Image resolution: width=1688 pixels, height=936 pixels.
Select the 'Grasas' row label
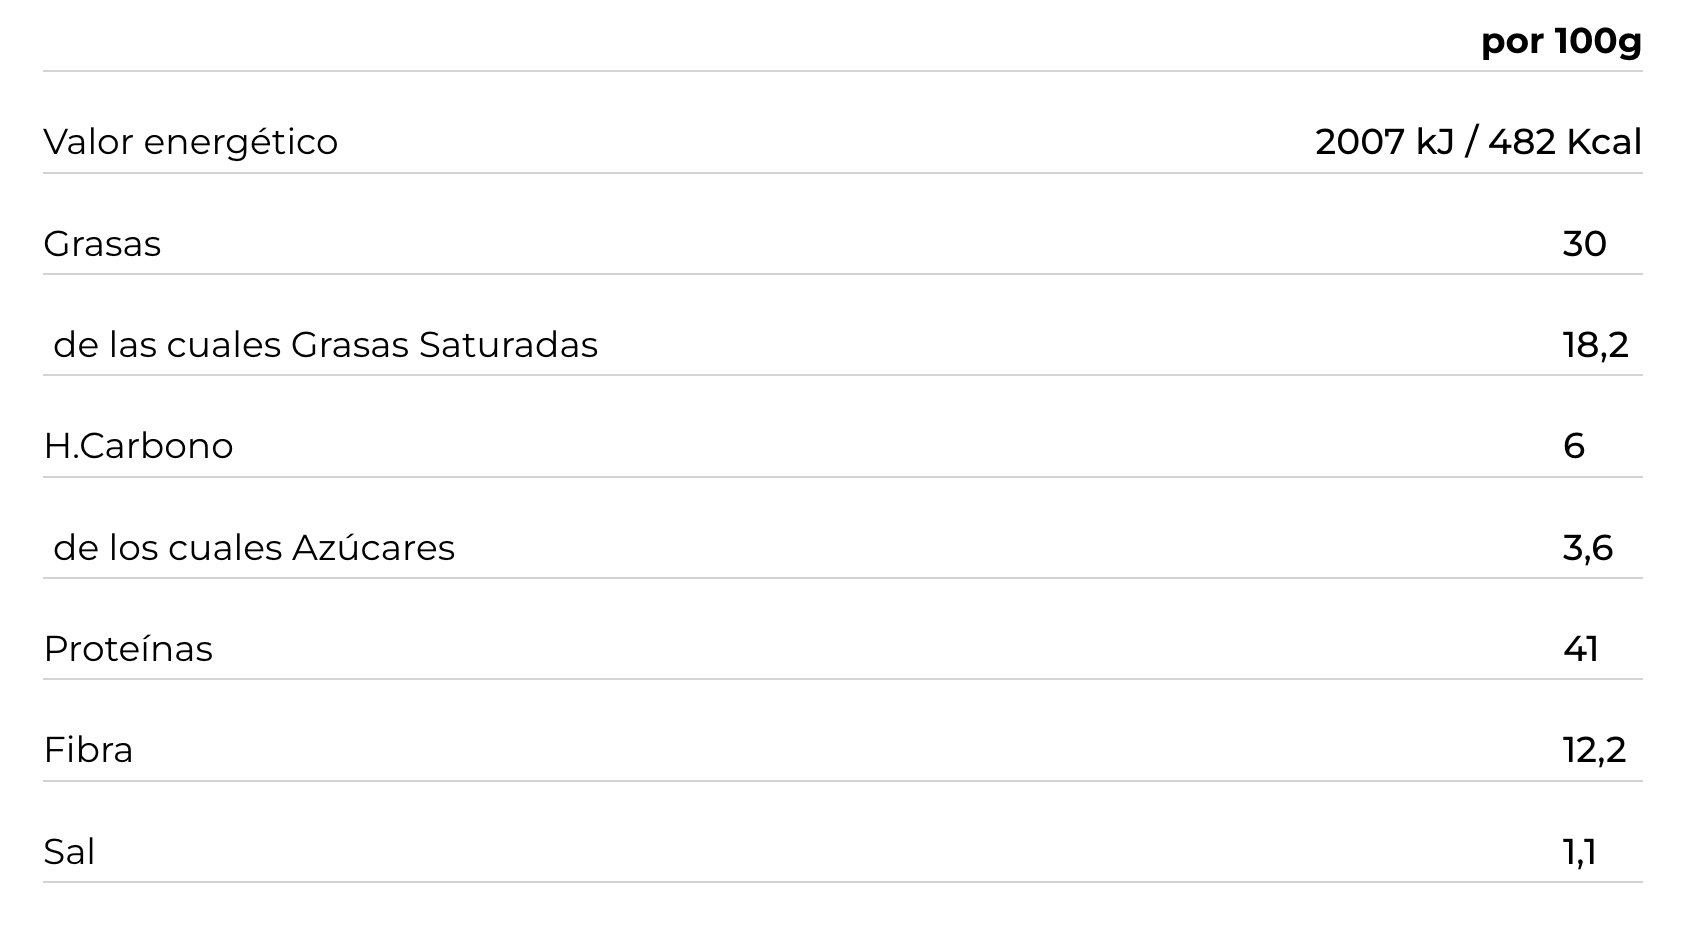pyautogui.click(x=102, y=244)
